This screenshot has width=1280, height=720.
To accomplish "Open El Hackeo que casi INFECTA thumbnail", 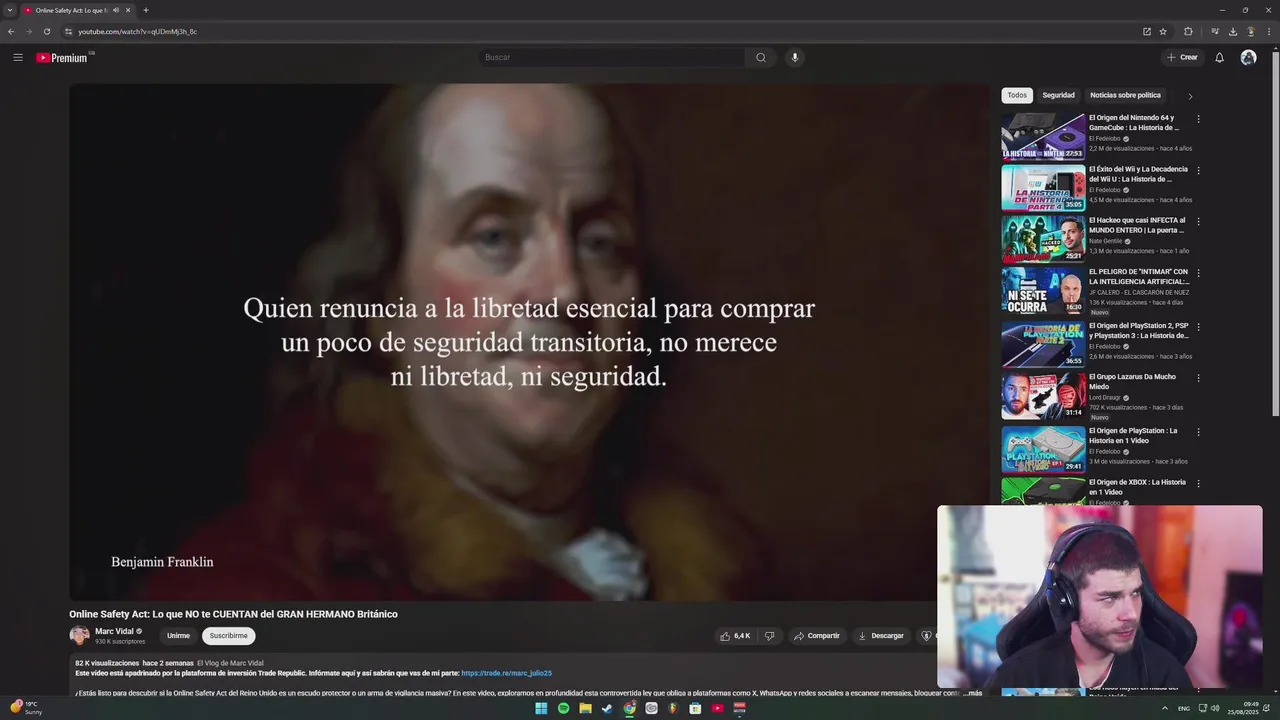I will (1043, 239).
